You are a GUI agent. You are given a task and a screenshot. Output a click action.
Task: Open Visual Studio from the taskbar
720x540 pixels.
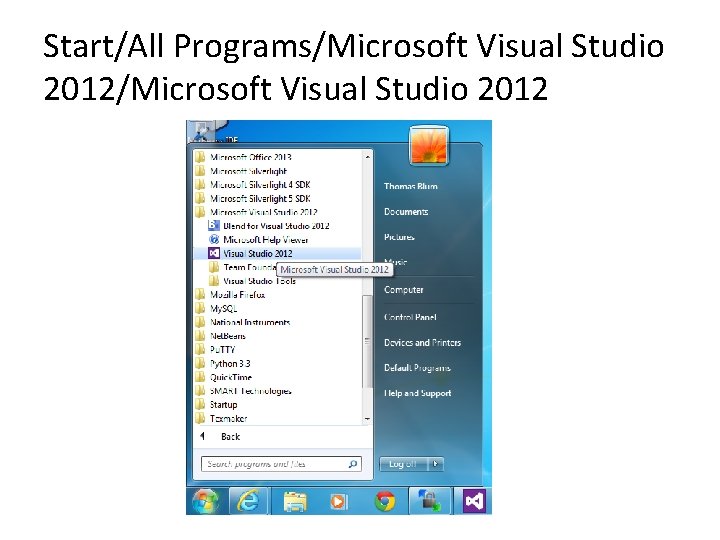474,501
